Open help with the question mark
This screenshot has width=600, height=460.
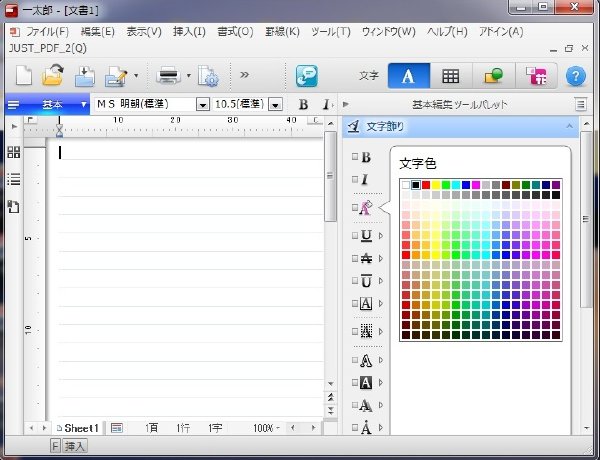pyautogui.click(x=576, y=76)
